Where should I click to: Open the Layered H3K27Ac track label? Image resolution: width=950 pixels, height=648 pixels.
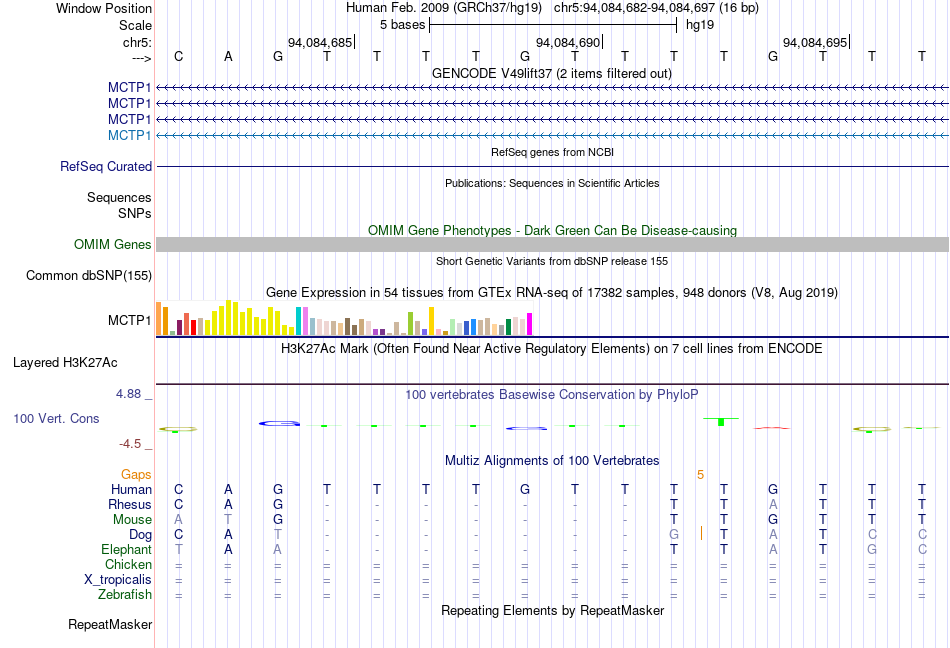coord(65,362)
